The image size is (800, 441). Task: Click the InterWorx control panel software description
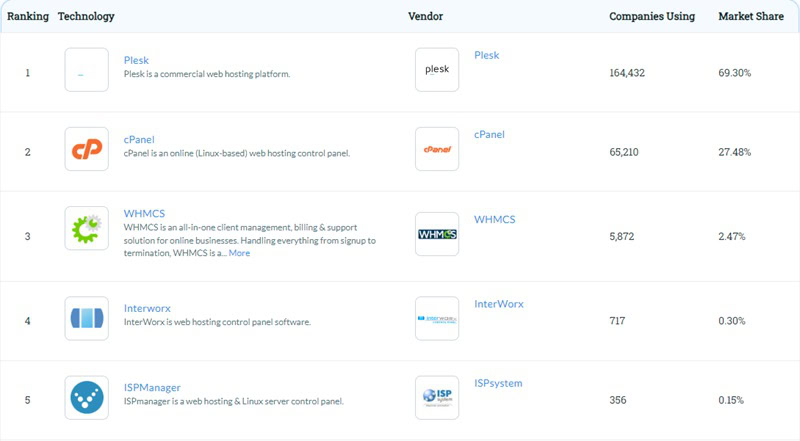point(217,322)
